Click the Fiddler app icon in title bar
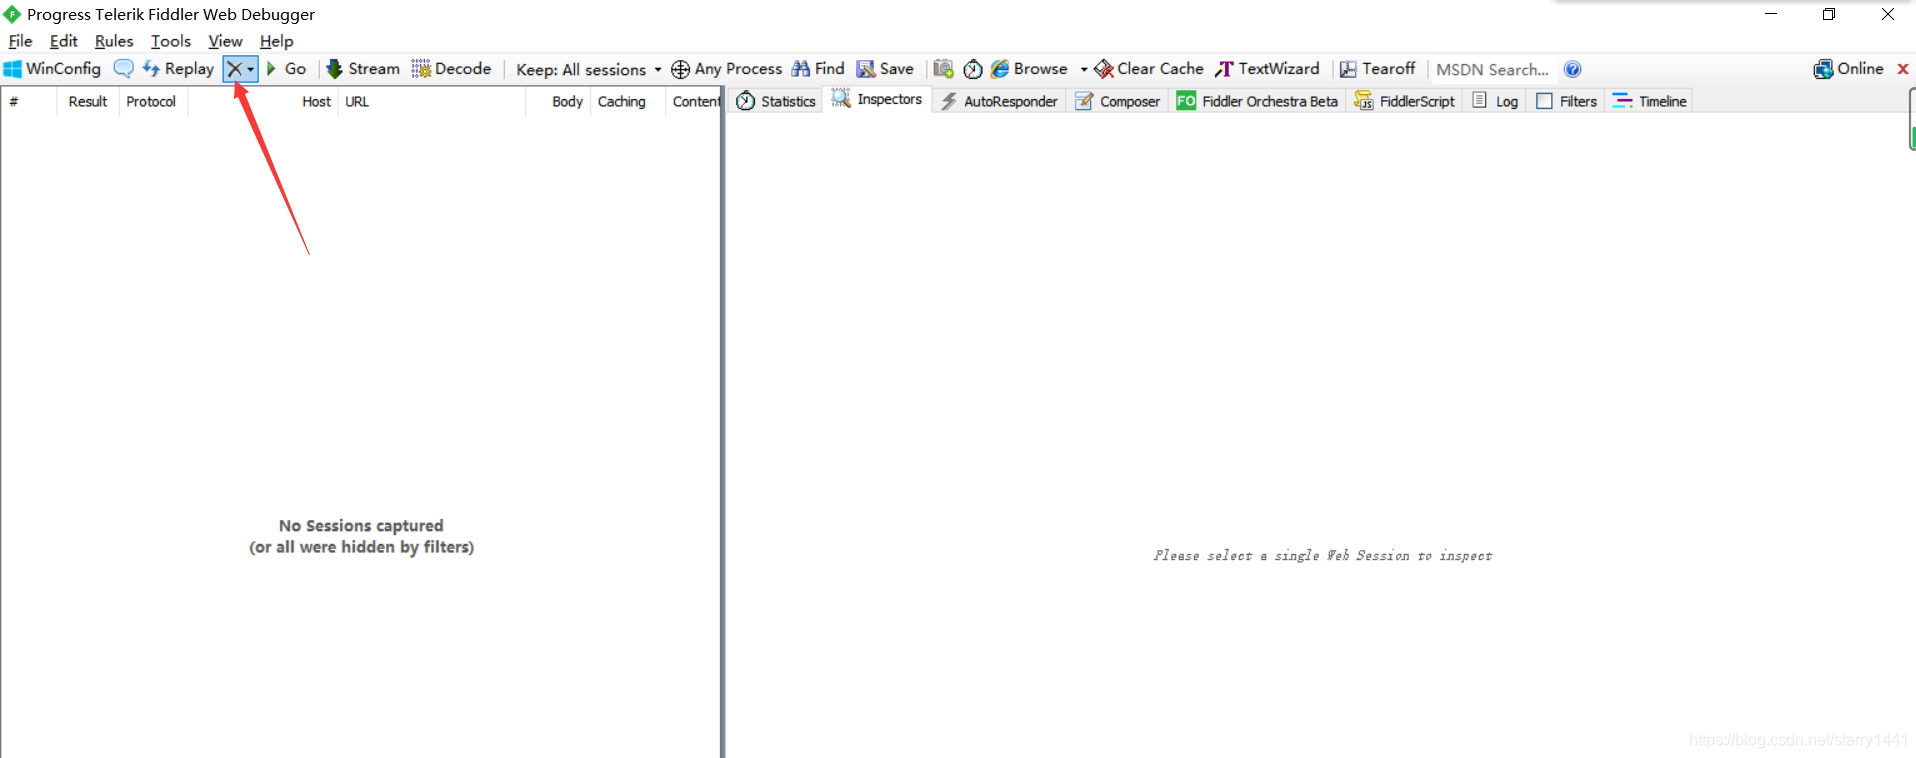 [x=12, y=14]
